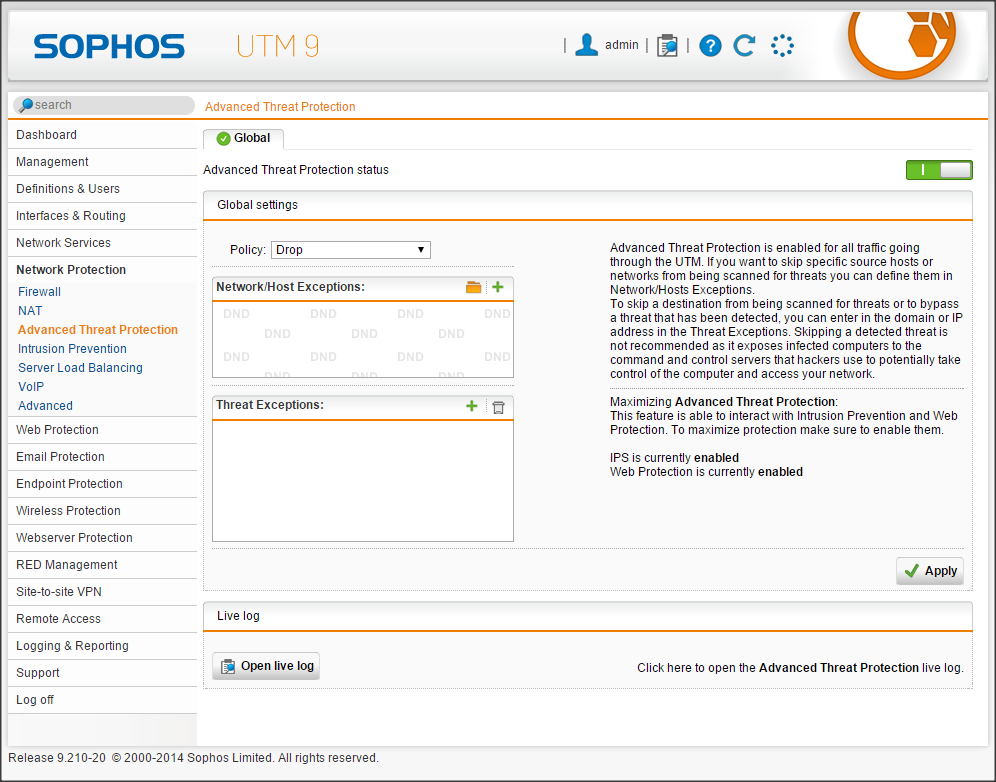Toggle Advanced Threat Protection status switch
This screenshot has height=782, width=996.
coord(939,170)
